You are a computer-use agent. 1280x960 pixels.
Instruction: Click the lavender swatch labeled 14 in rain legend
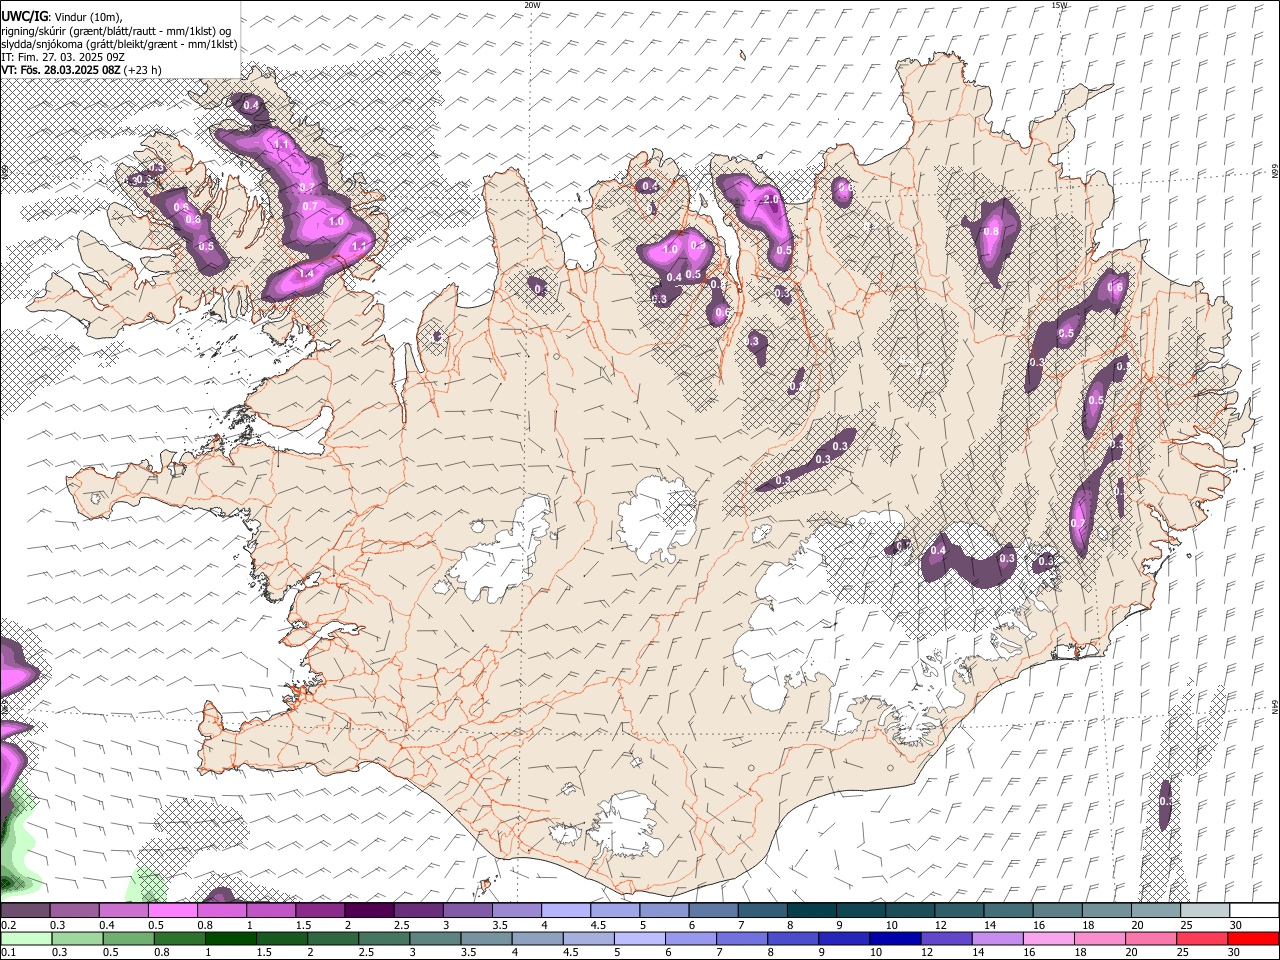point(996,938)
